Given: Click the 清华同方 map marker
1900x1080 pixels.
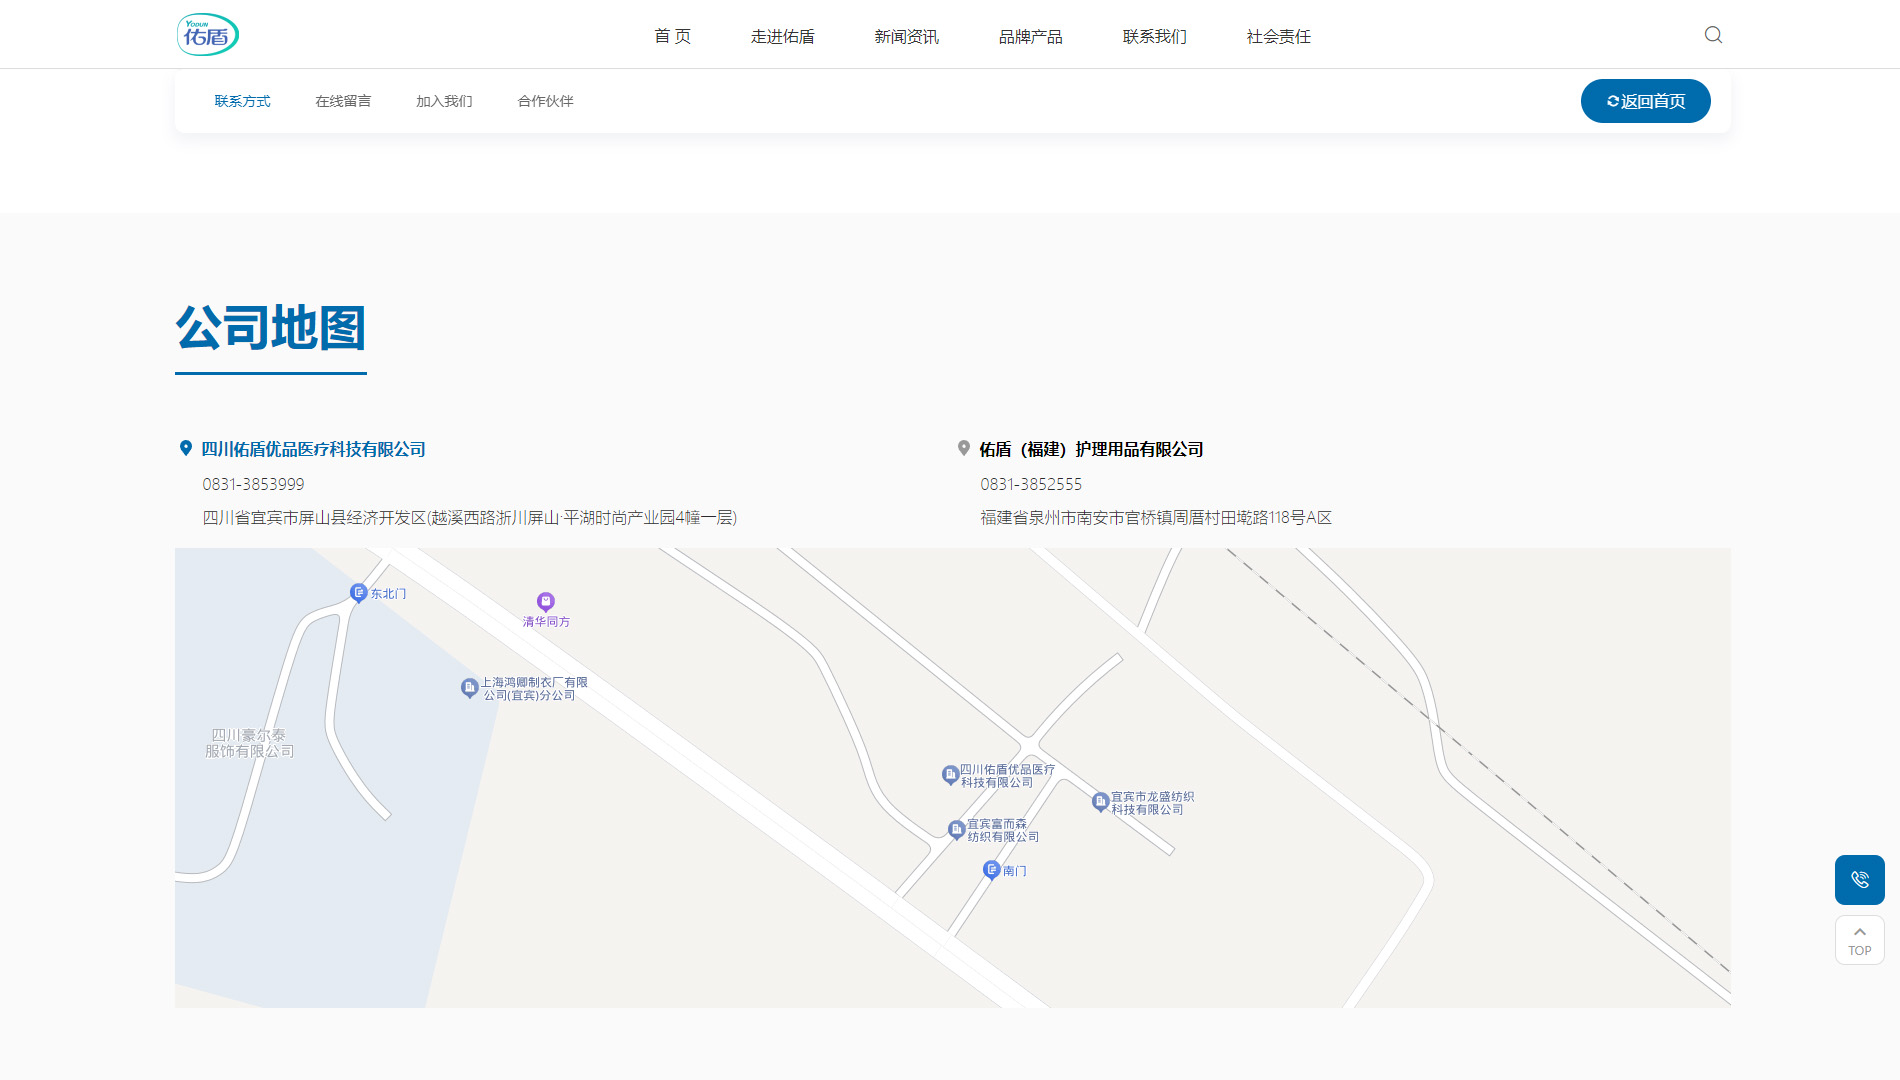Looking at the screenshot, I should click(x=545, y=602).
